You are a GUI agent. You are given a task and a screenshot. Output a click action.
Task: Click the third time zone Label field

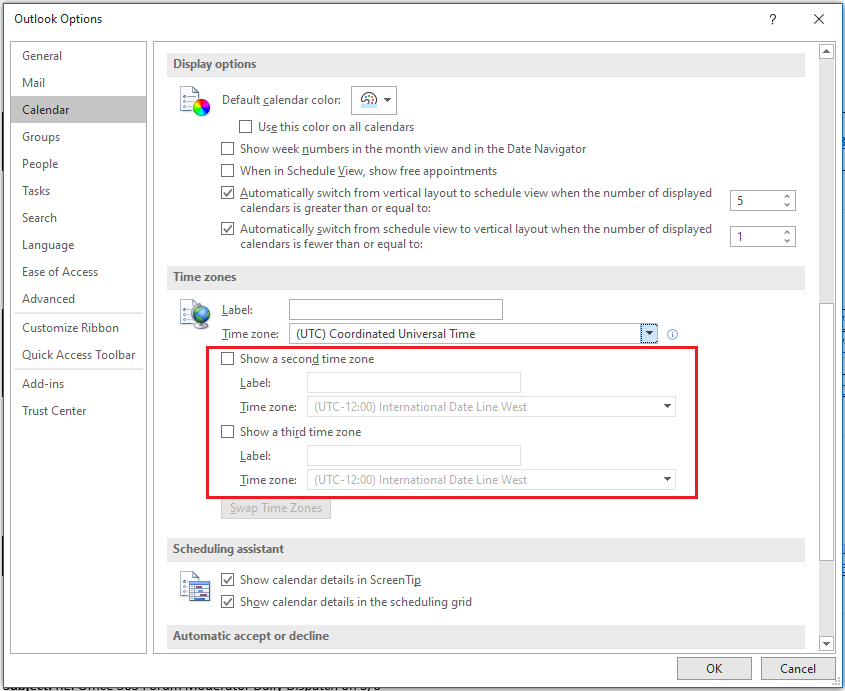pos(414,455)
